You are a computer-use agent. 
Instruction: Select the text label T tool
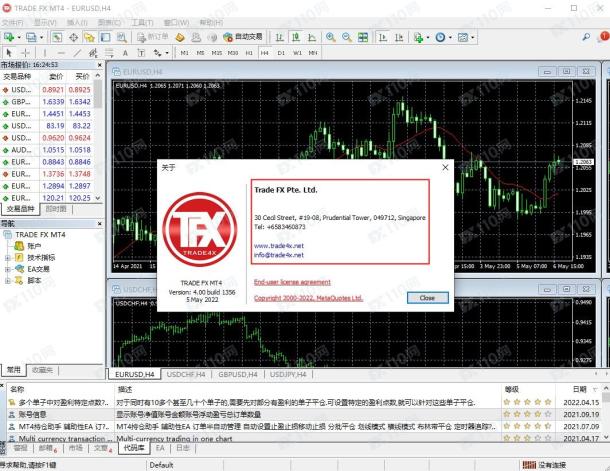(141, 53)
